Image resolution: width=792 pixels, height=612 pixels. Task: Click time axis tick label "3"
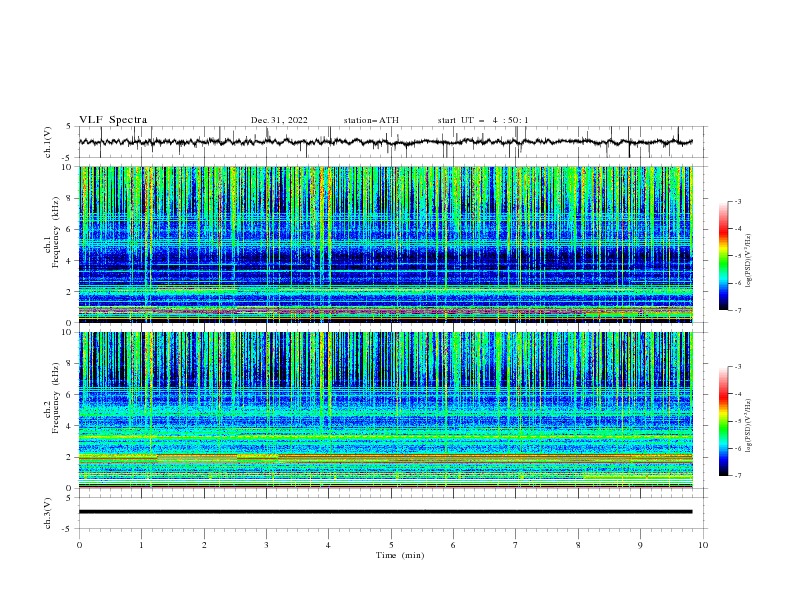pyautogui.click(x=266, y=545)
